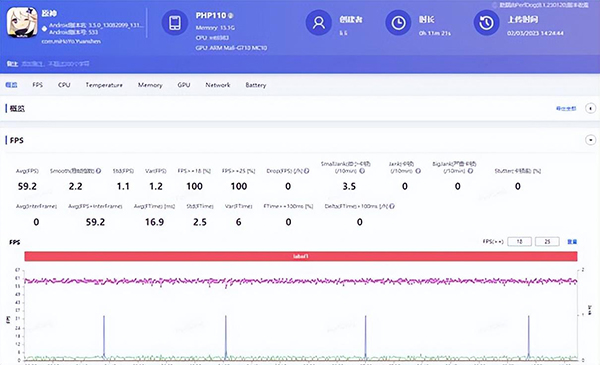Click the help icon next to Smooth
This screenshot has width=600, height=365.
tap(98, 171)
